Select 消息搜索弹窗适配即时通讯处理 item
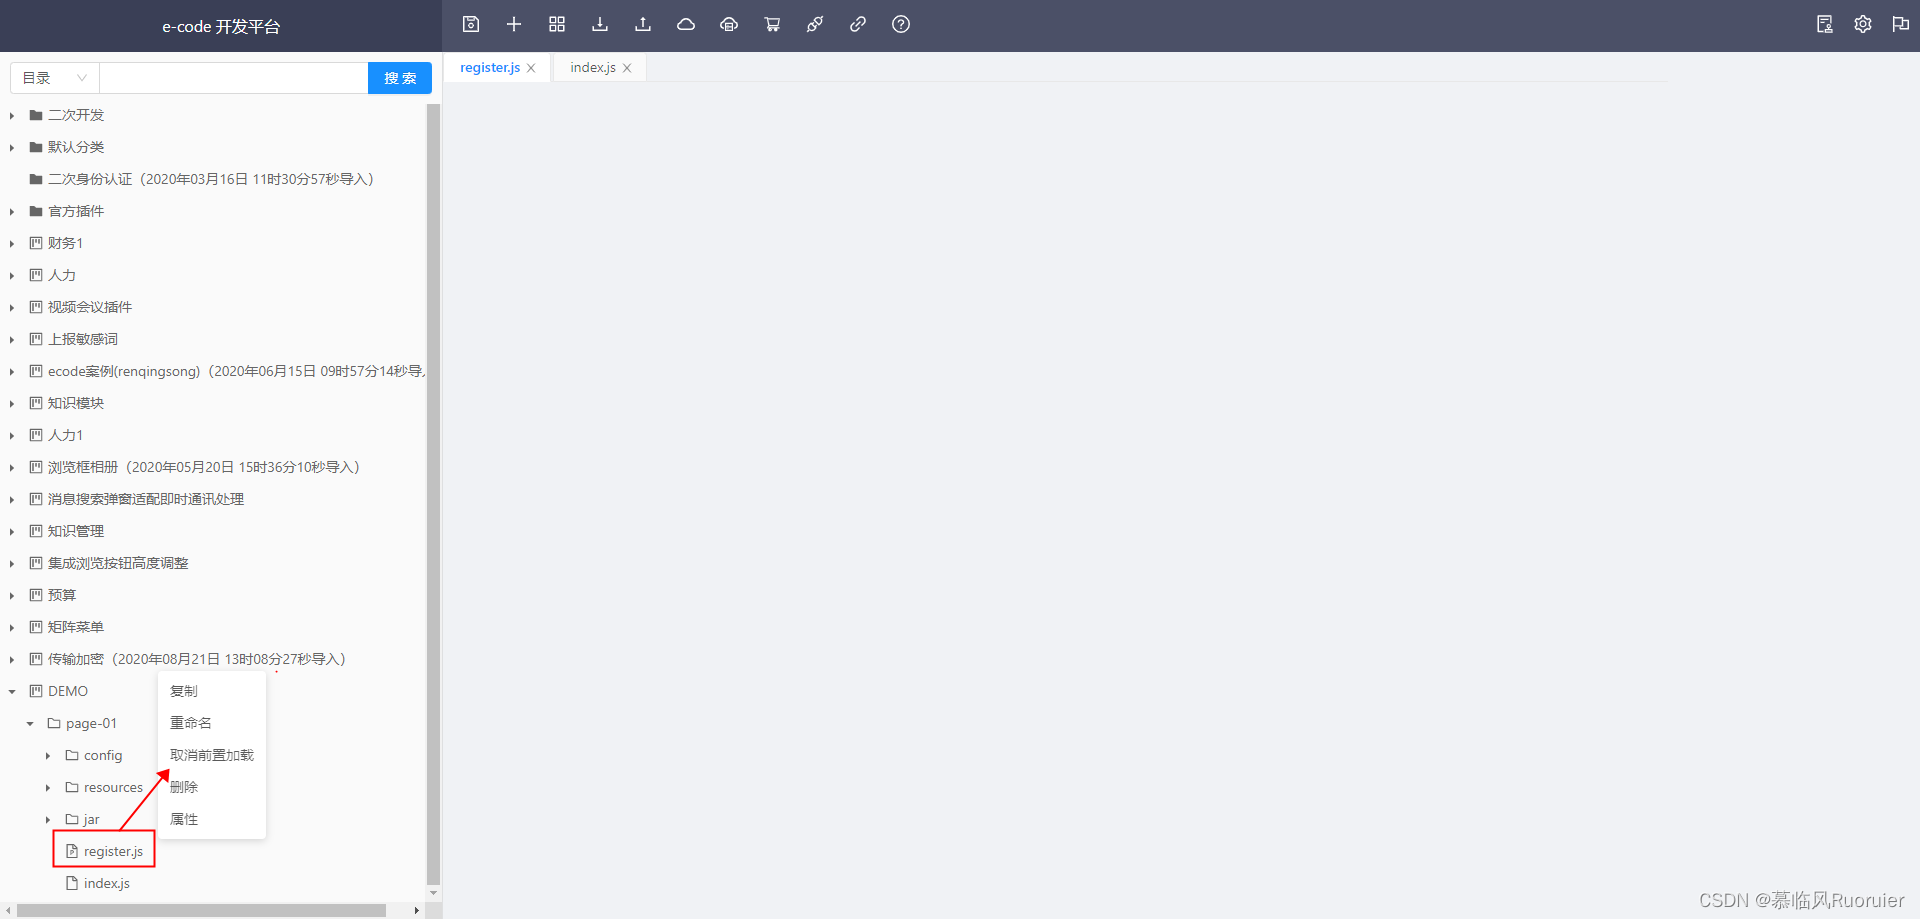 coord(146,499)
